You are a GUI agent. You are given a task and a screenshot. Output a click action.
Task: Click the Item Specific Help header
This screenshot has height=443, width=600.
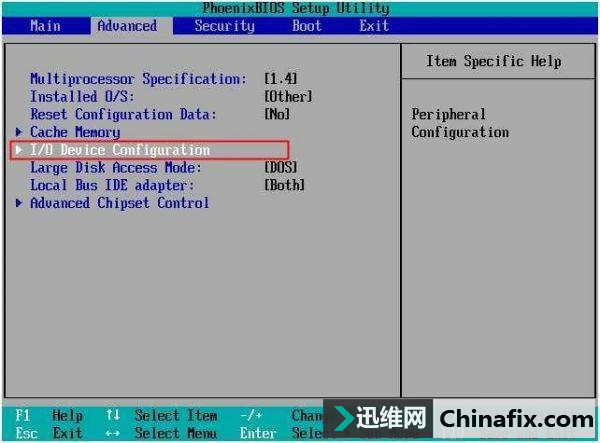coord(494,61)
